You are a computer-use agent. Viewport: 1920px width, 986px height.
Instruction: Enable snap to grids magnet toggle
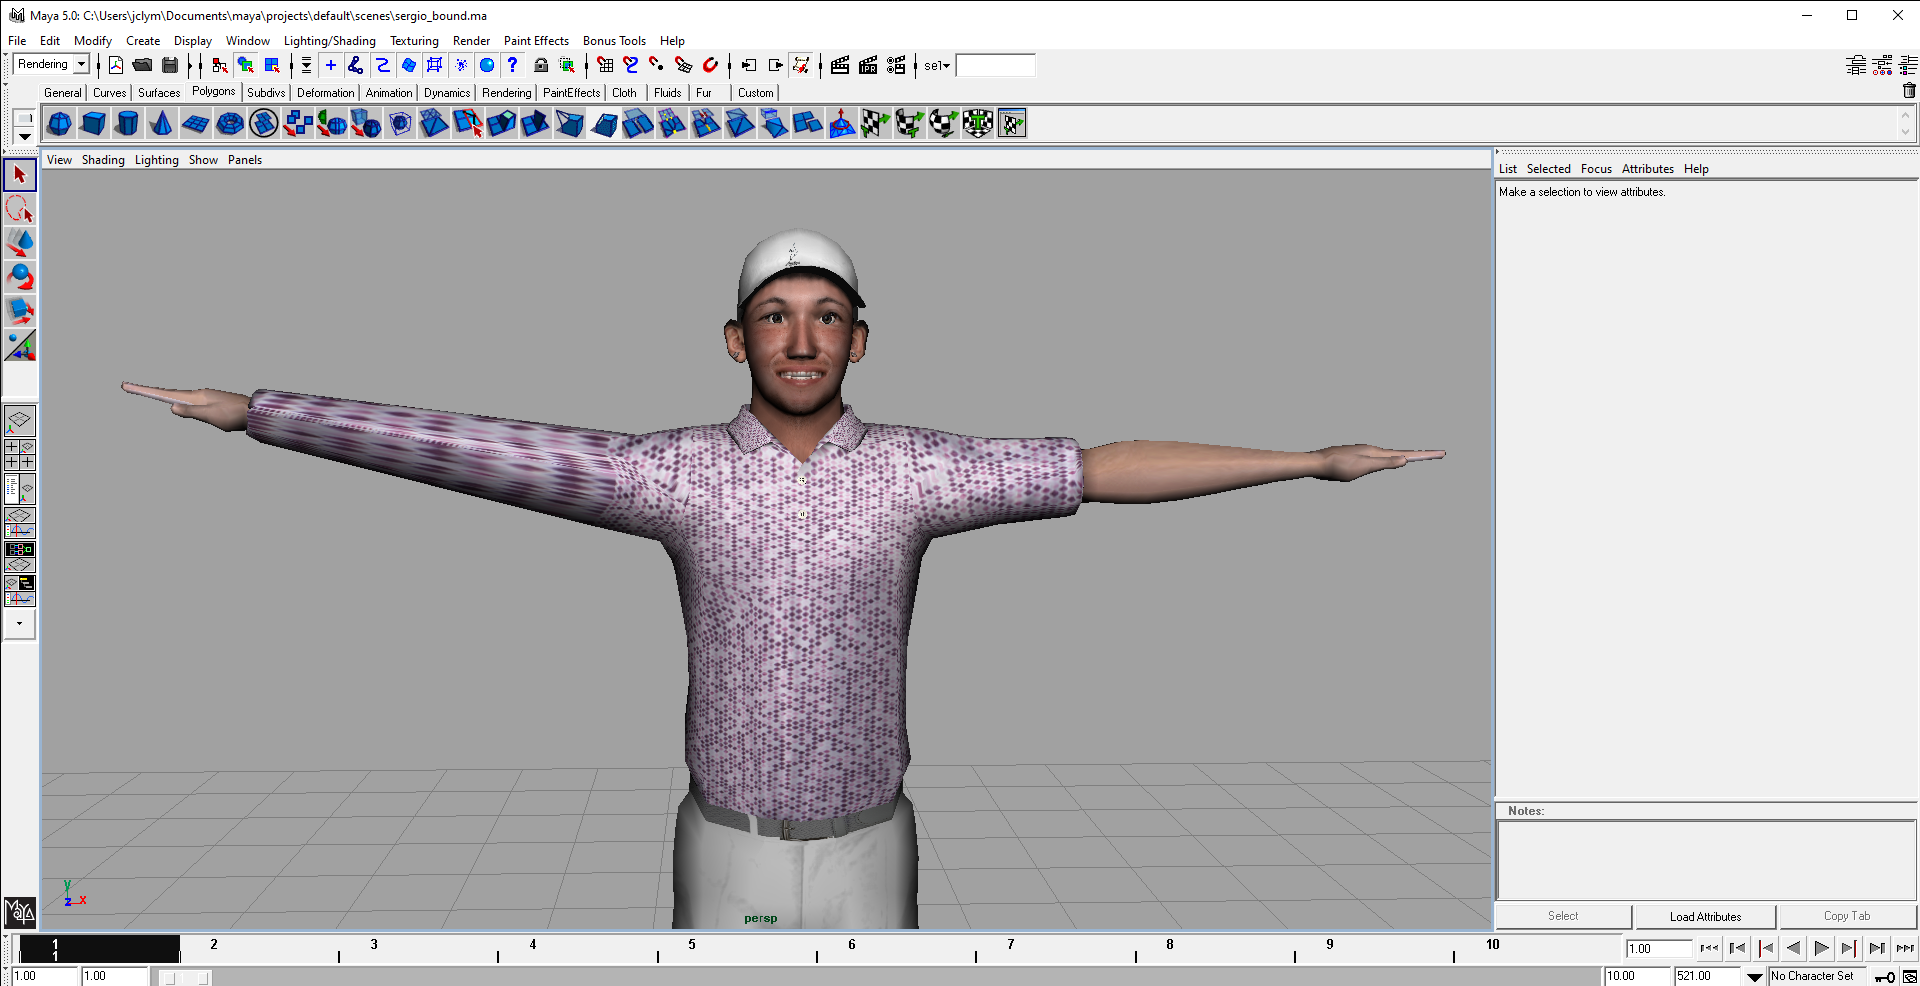(604, 65)
